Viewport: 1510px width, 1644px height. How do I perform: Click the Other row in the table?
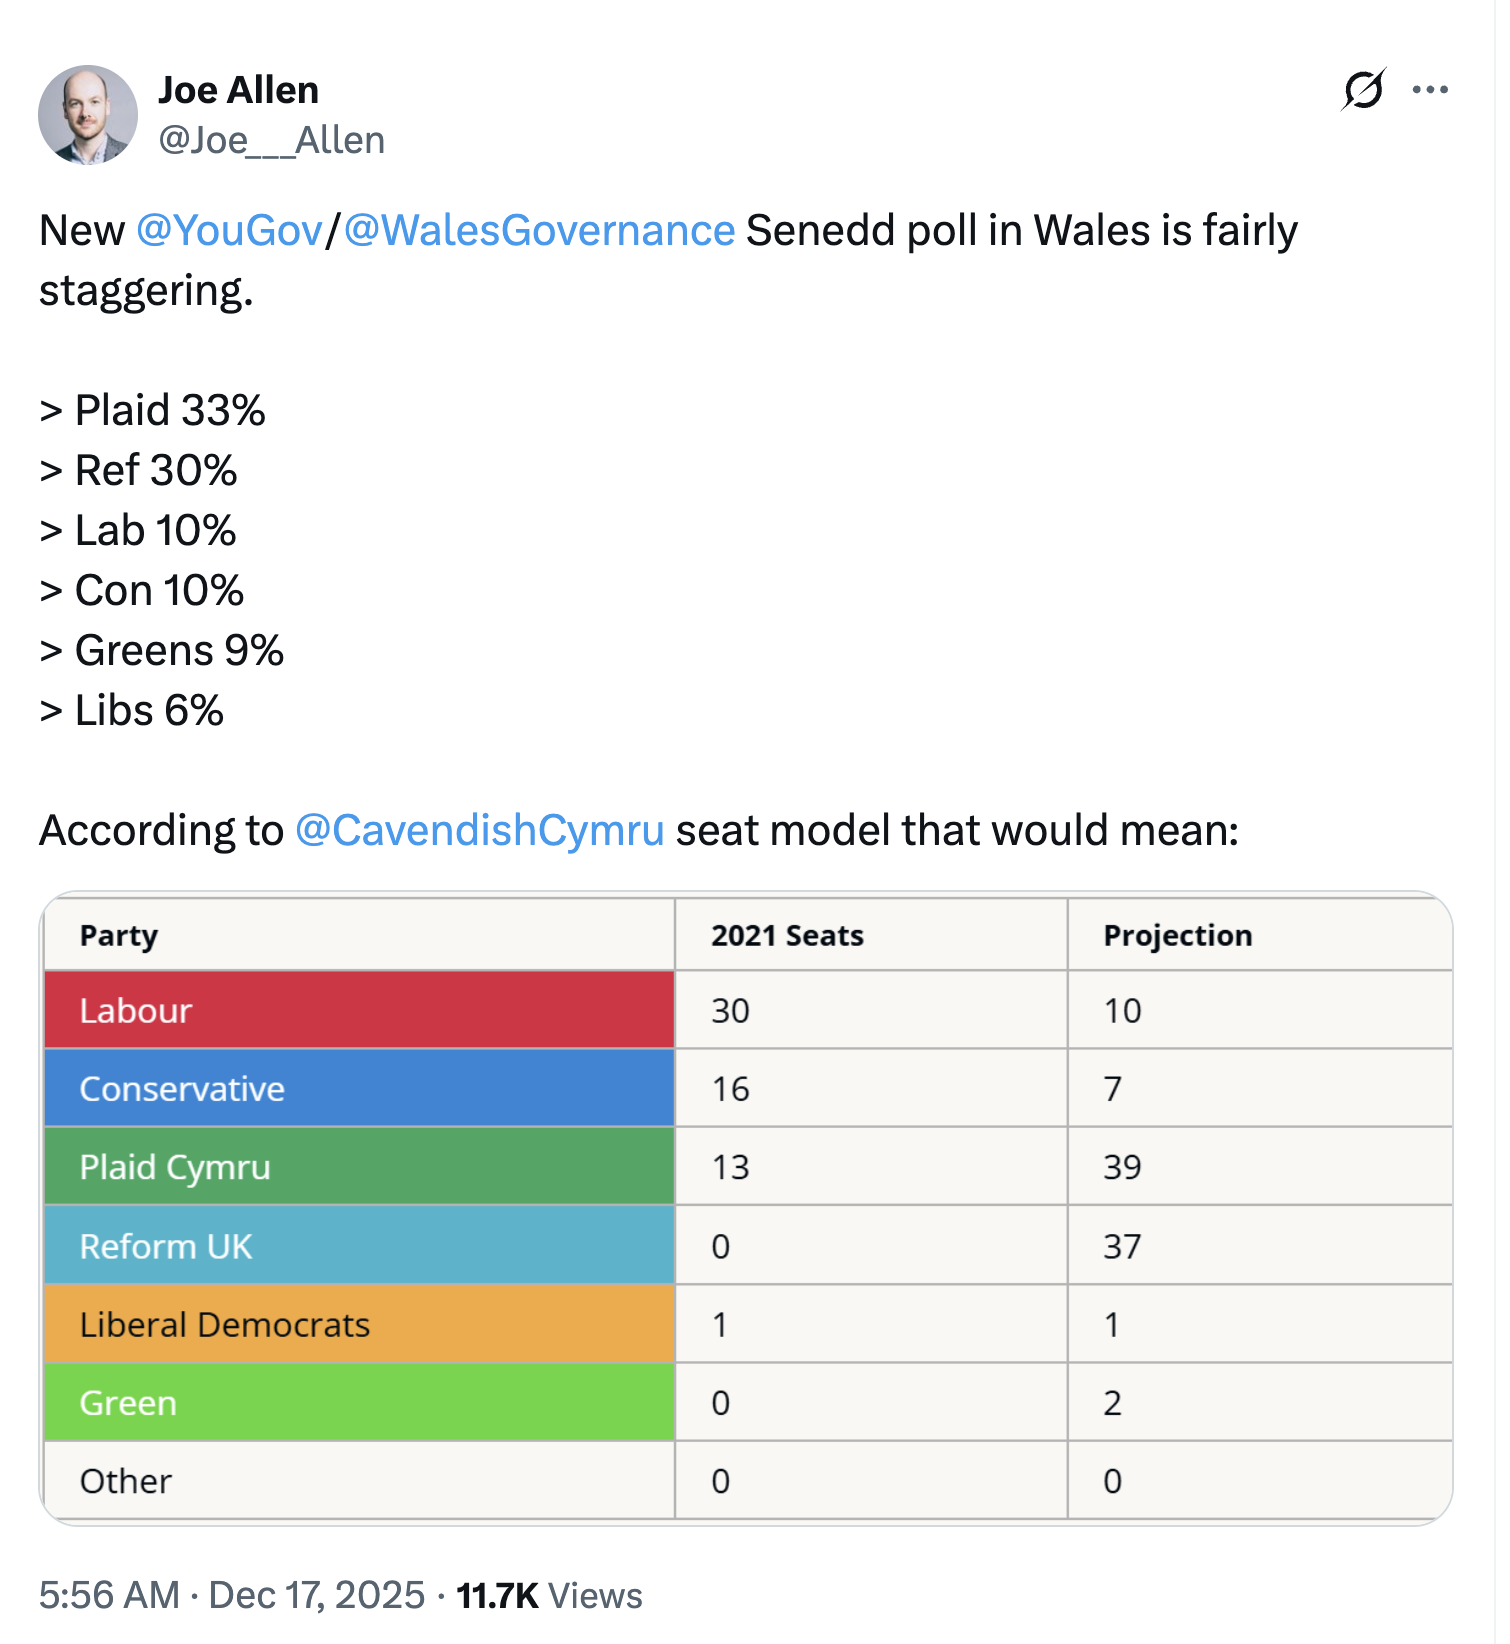coord(359,1480)
